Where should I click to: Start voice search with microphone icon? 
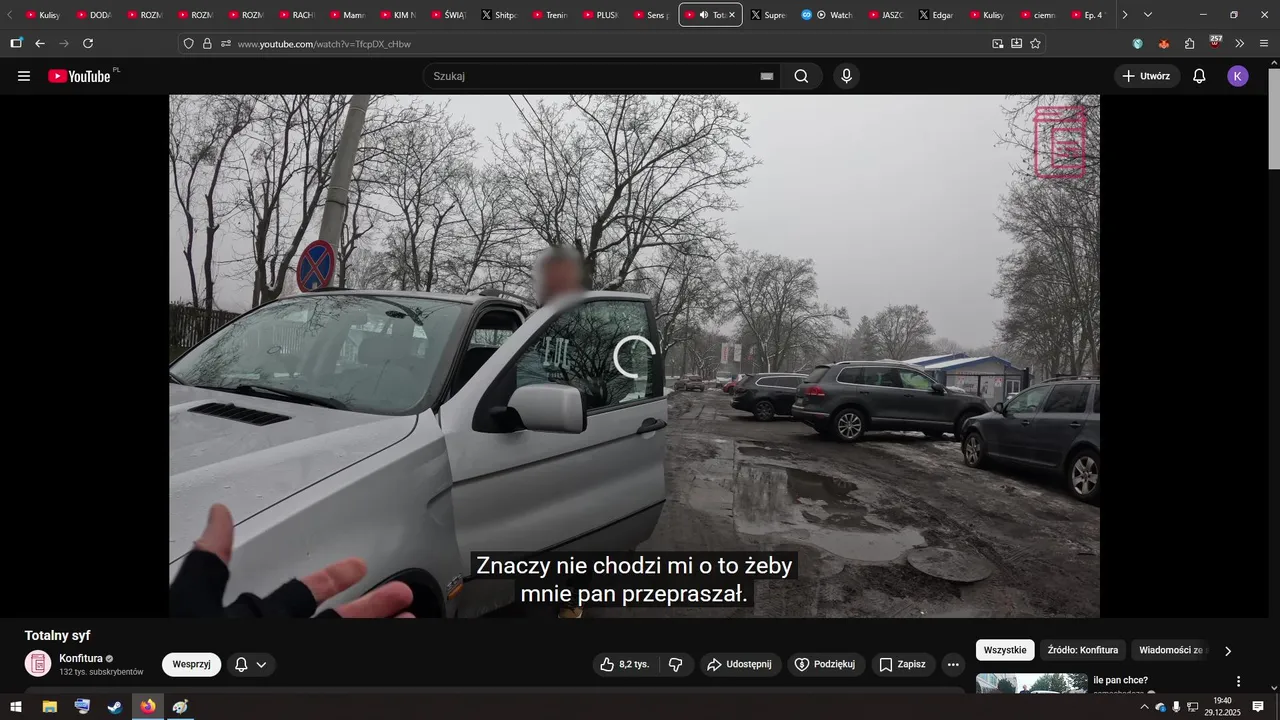coord(847,76)
